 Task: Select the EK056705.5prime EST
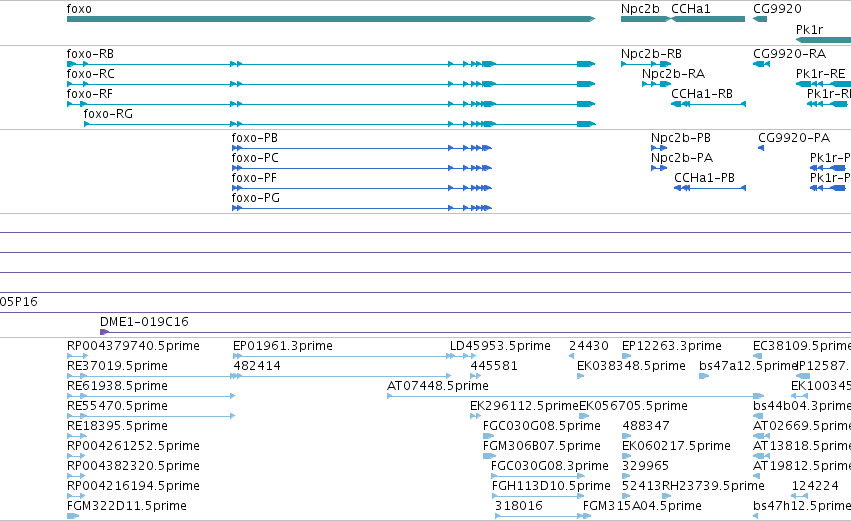[x=633, y=406]
